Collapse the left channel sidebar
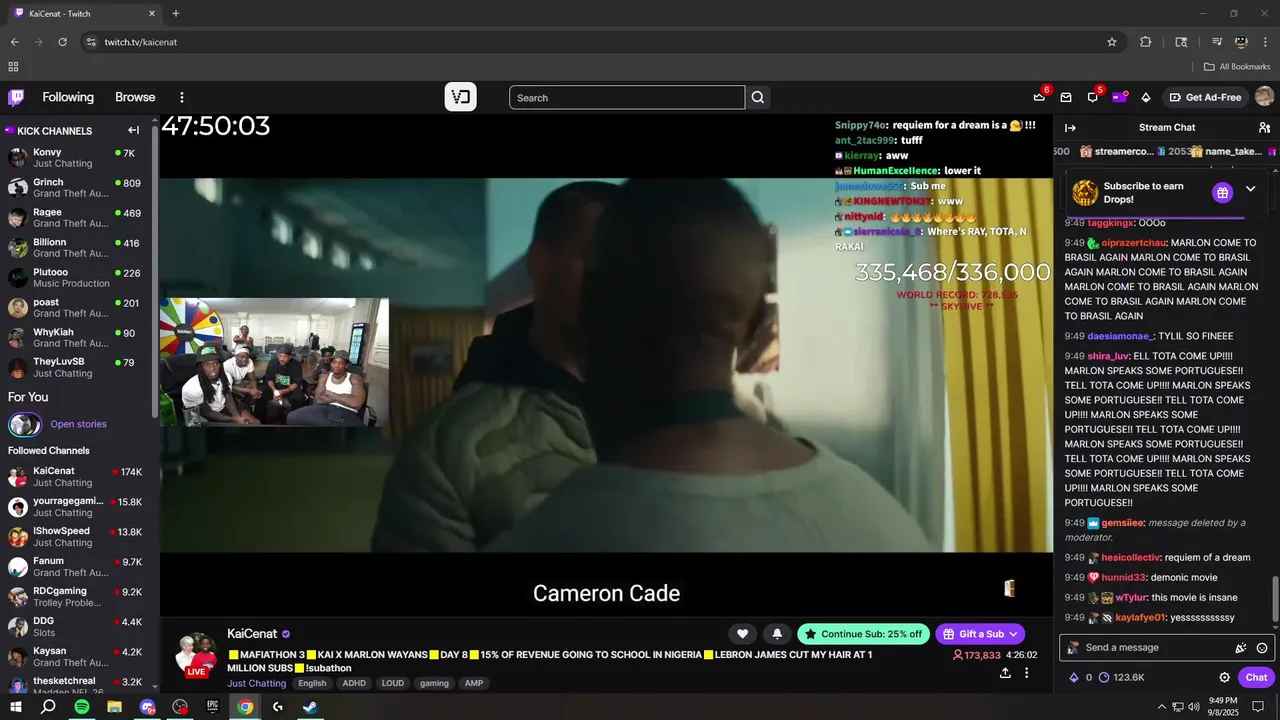Image resolution: width=1280 pixels, height=720 pixels. coord(134,130)
